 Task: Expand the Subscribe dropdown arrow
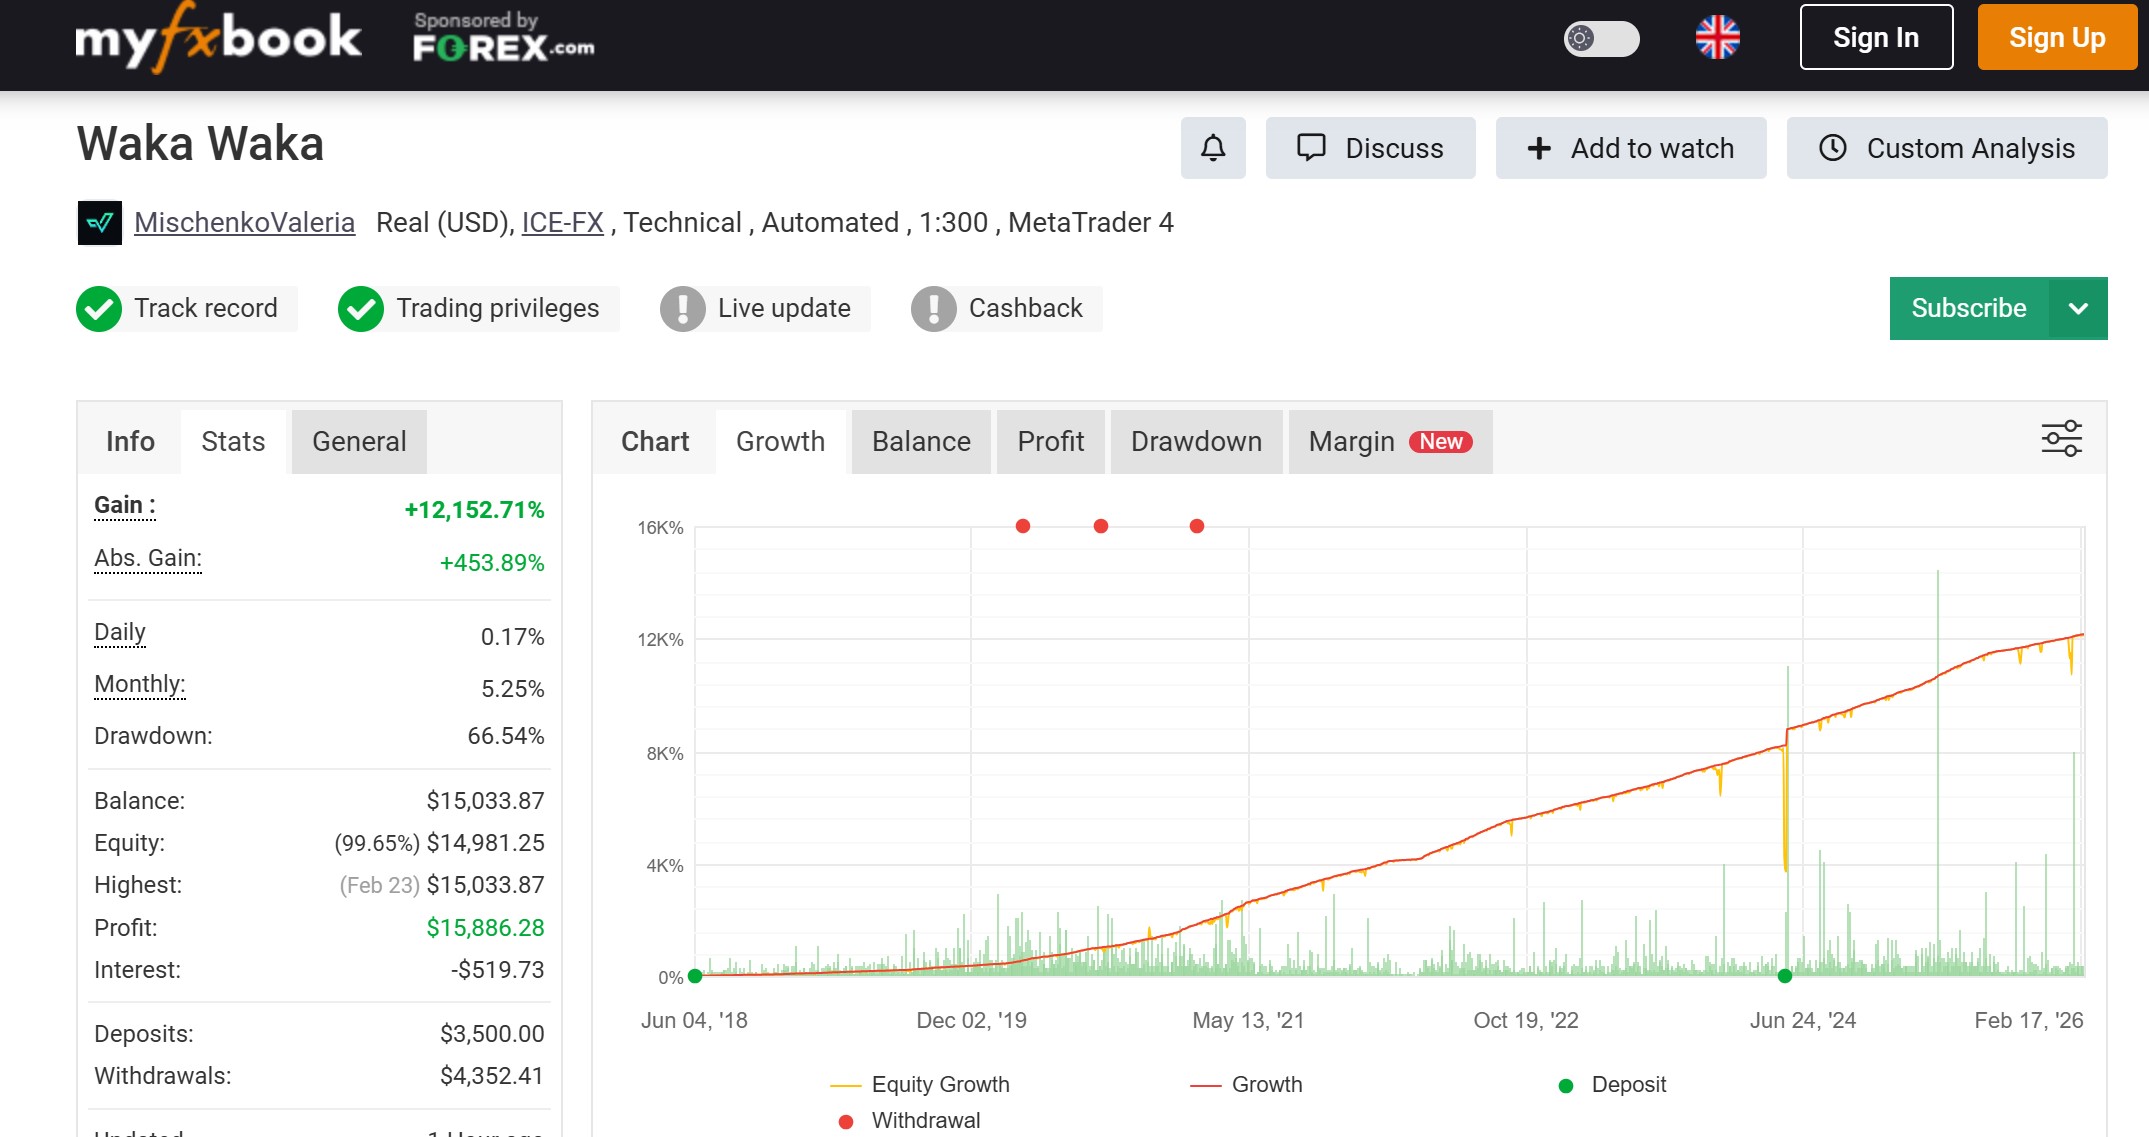click(2078, 308)
